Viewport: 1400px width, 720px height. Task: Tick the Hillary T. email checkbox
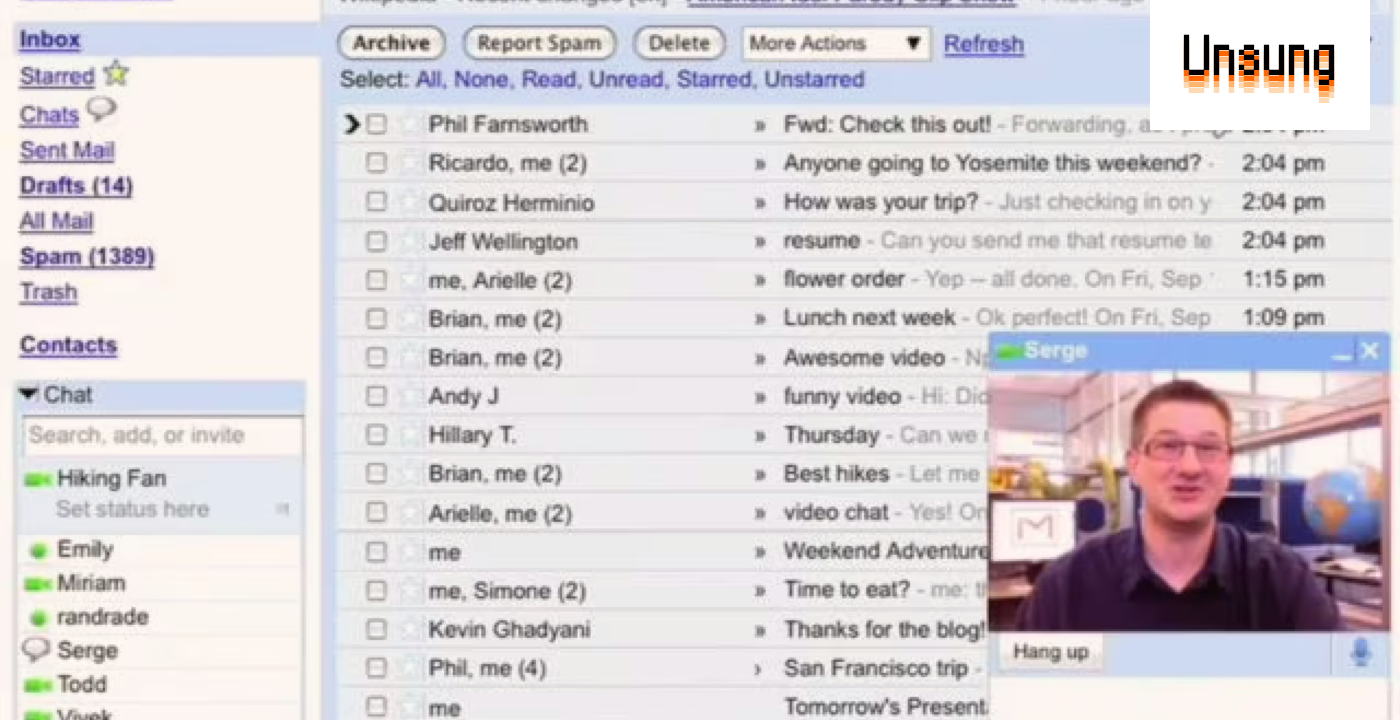point(376,435)
